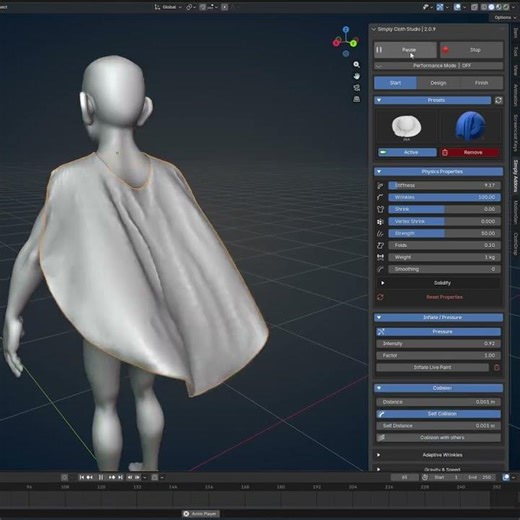Screen dimensions: 520x520
Task: Click the icon left of Vertex Shrink
Action: point(380,222)
